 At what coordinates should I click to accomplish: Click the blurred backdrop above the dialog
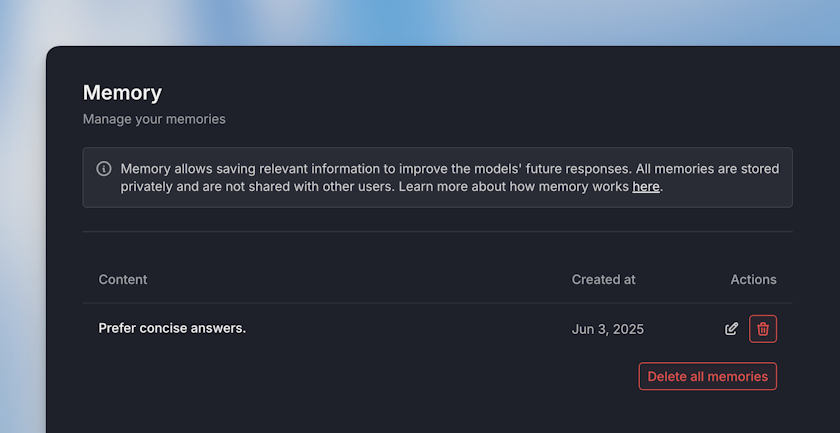[x=420, y=22]
